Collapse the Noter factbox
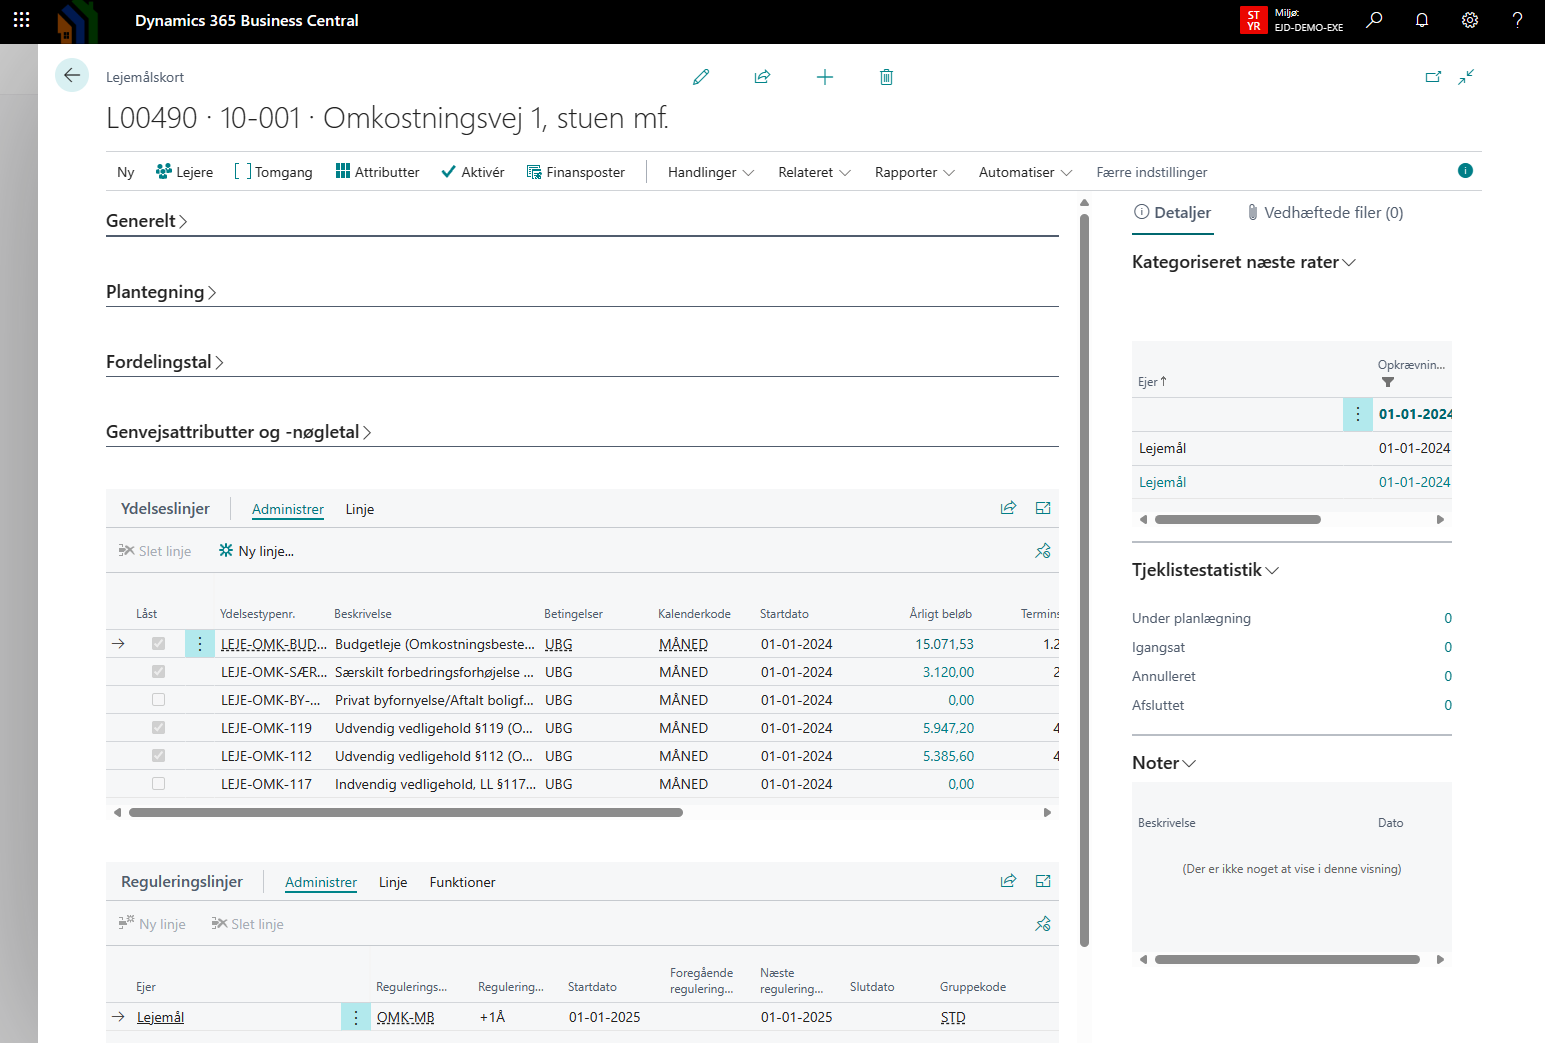 click(1164, 763)
